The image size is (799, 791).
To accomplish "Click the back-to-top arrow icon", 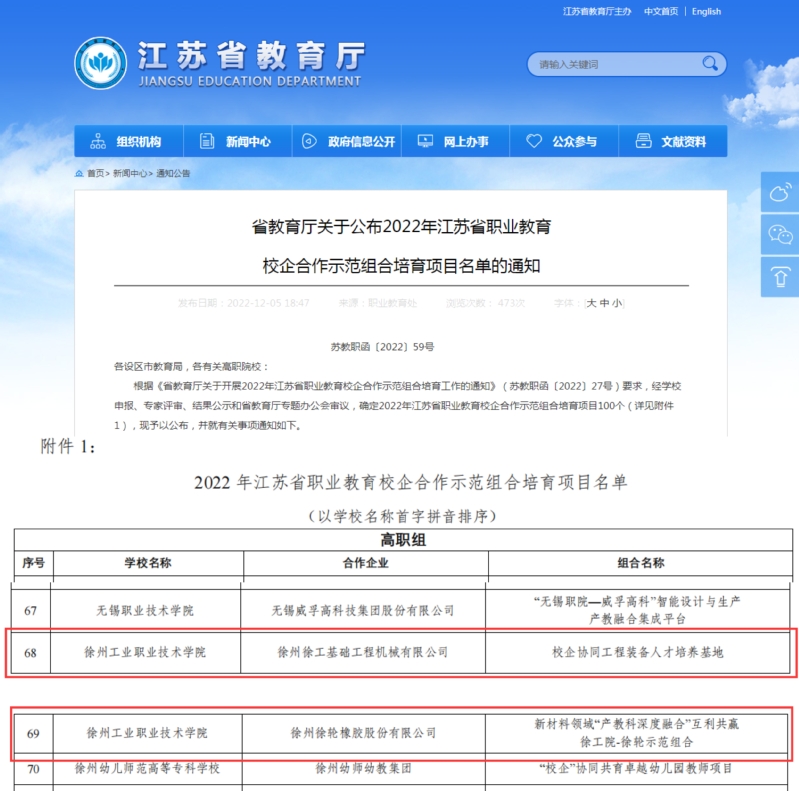I will coord(779,277).
